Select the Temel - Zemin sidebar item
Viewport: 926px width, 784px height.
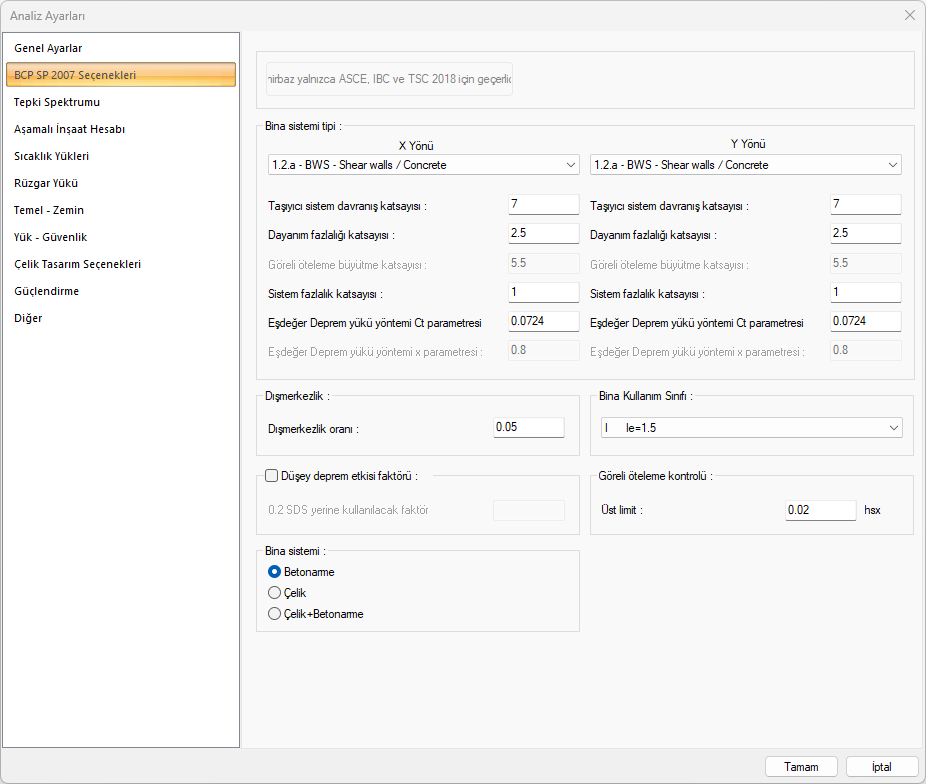tap(49, 210)
